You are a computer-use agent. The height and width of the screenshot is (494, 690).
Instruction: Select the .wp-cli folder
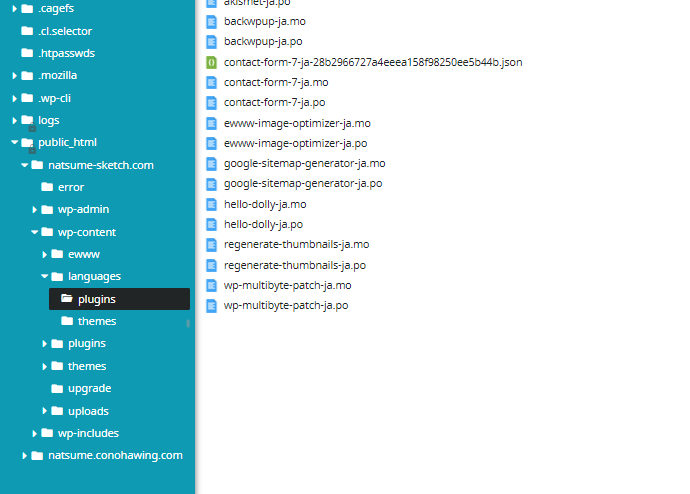tap(46, 98)
